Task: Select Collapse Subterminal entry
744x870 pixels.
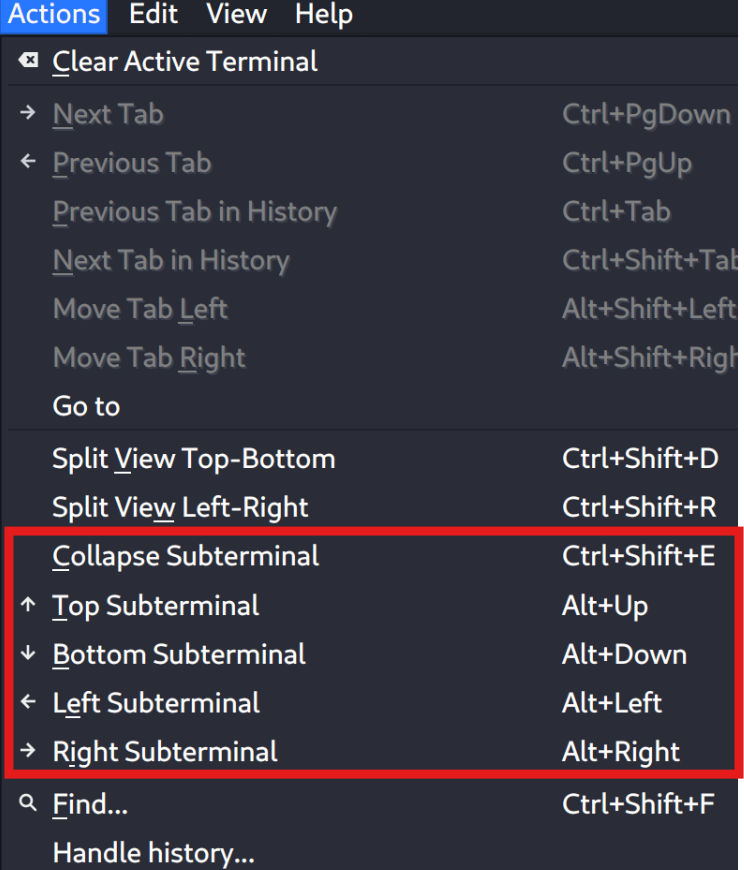Action: (x=186, y=556)
